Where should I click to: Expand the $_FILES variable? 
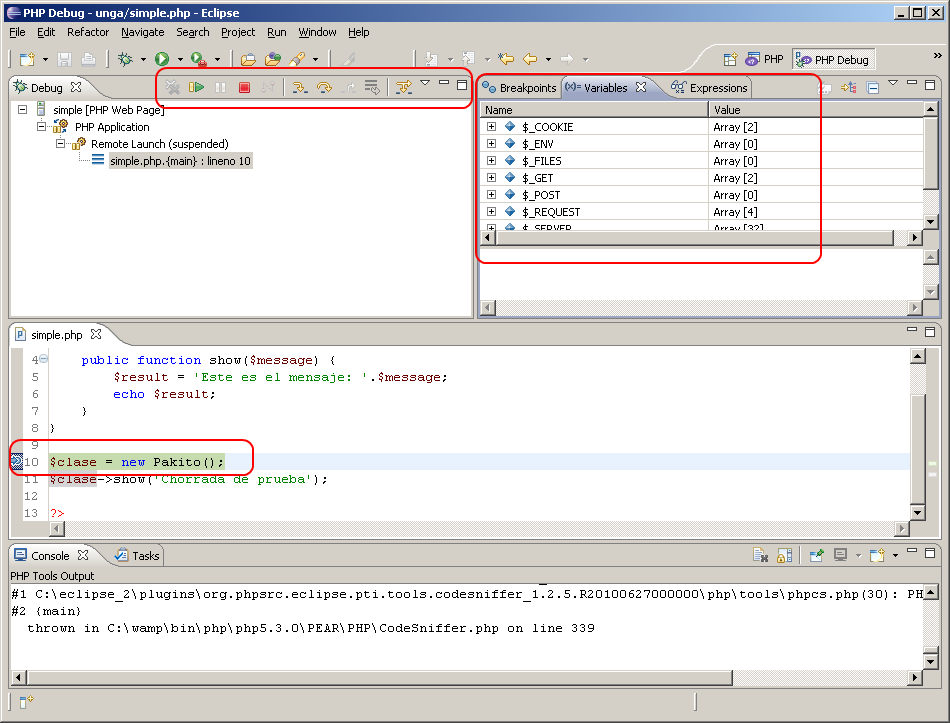(x=491, y=161)
